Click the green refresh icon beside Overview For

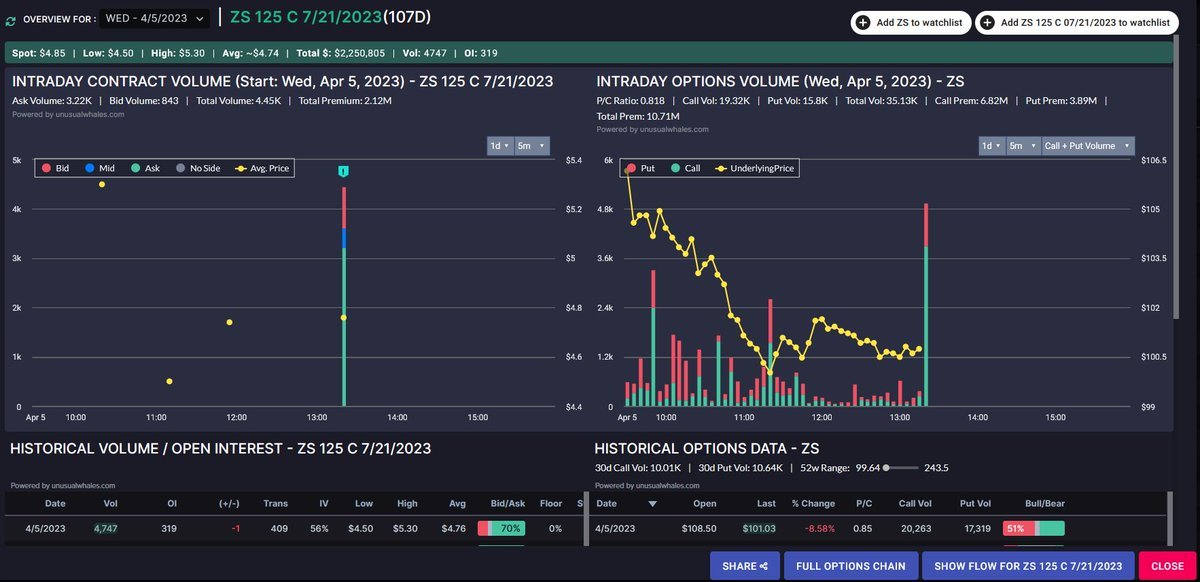pyautogui.click(x=10, y=20)
